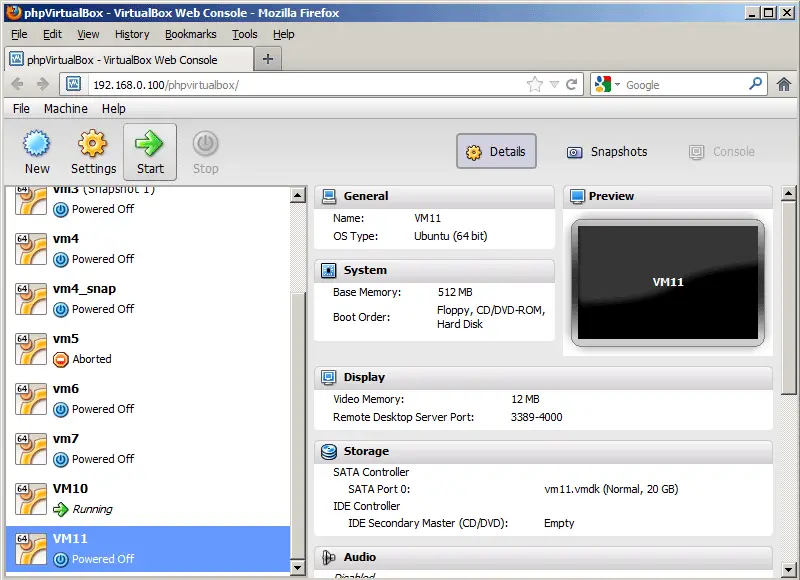This screenshot has width=800, height=580.
Task: Click the VM10 OS icon
Action: click(31, 499)
